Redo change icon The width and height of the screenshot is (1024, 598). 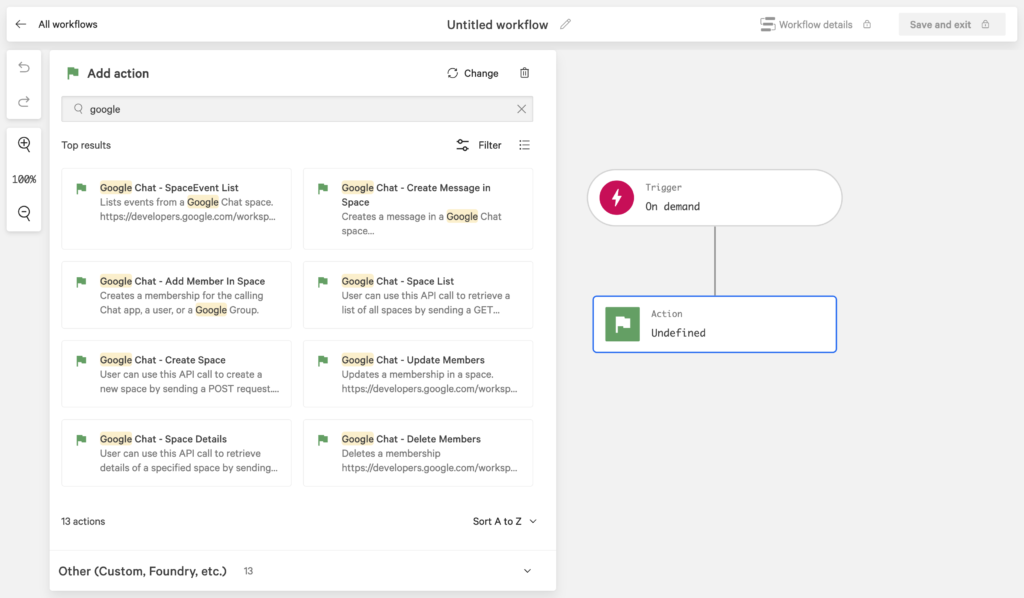click(24, 101)
